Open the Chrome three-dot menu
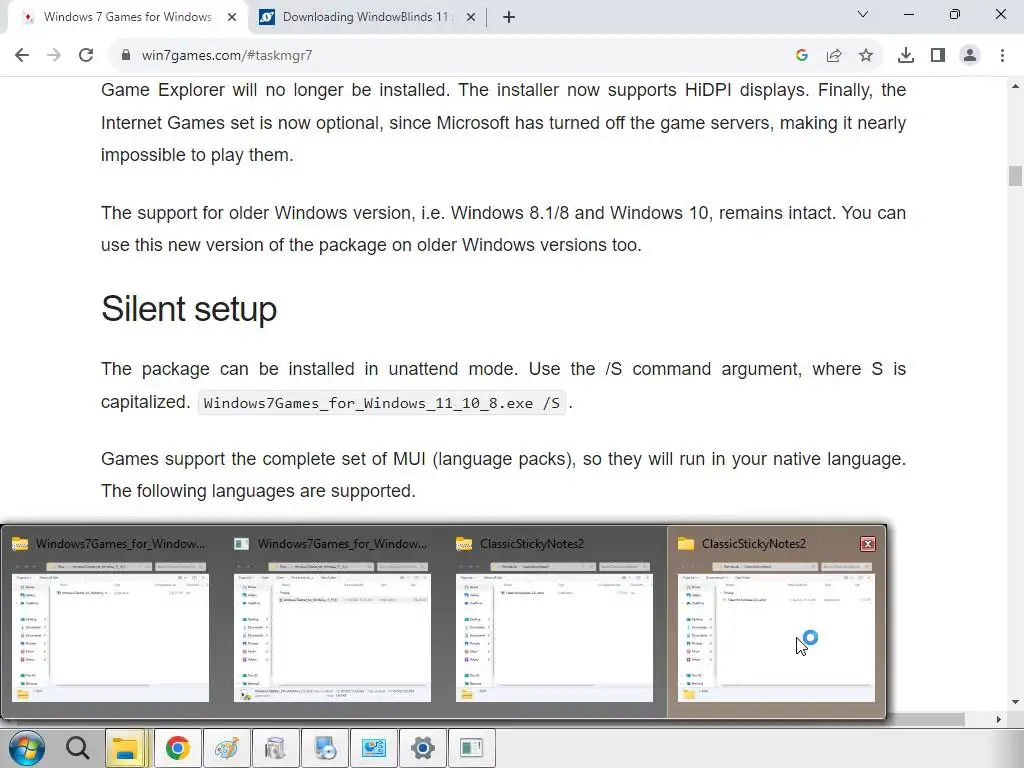Screen dimensions: 1024x768 click(x=1002, y=56)
